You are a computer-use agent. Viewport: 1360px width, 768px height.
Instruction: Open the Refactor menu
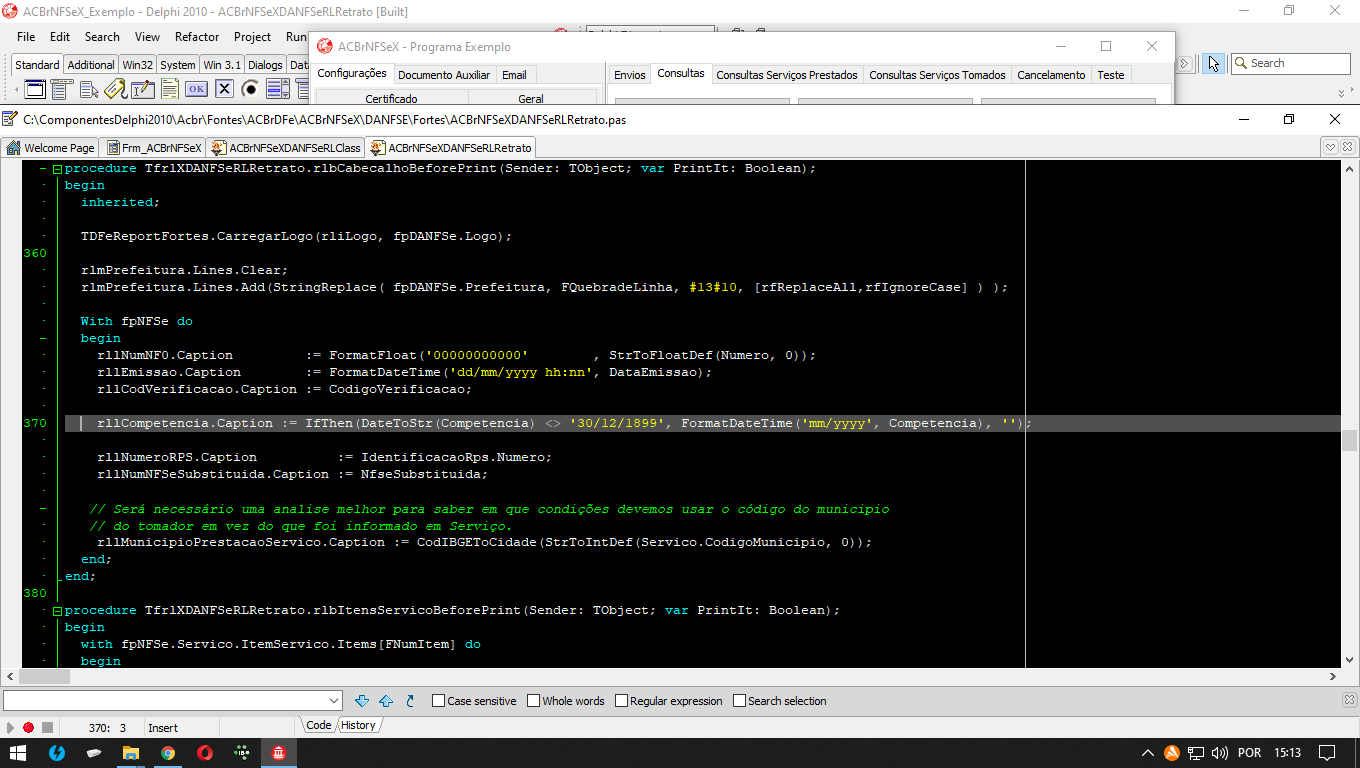click(x=197, y=37)
